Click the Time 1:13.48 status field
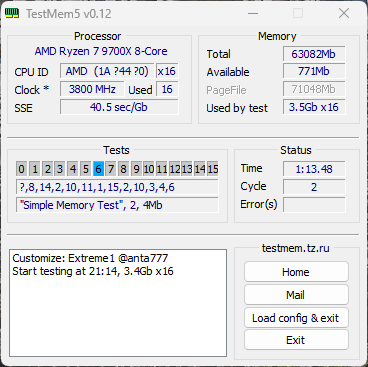 pos(314,169)
